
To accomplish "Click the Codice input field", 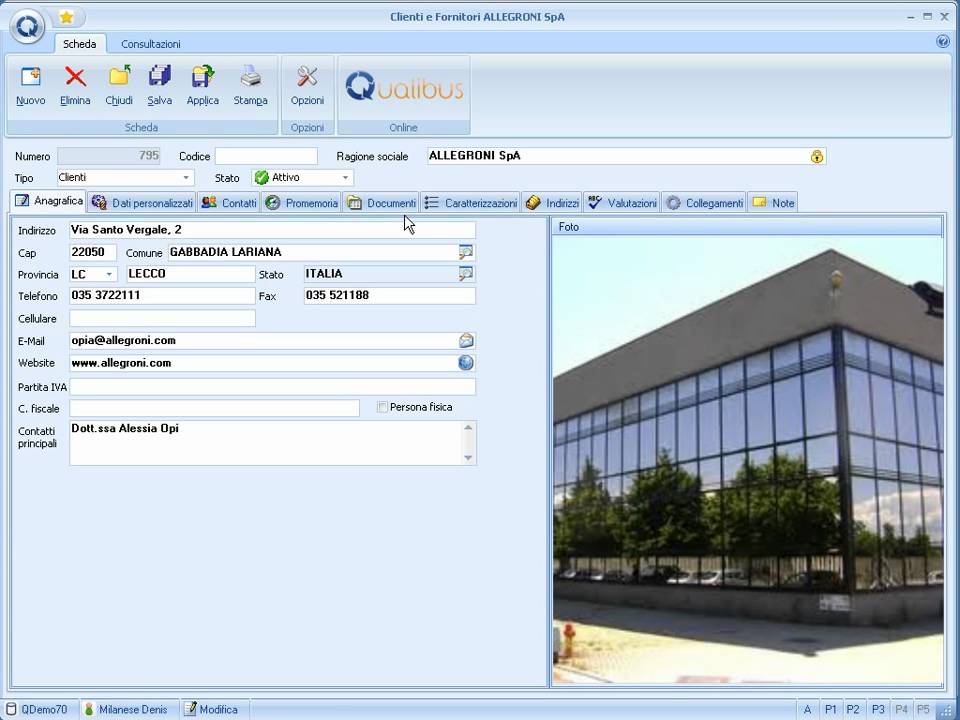I will tap(266, 156).
